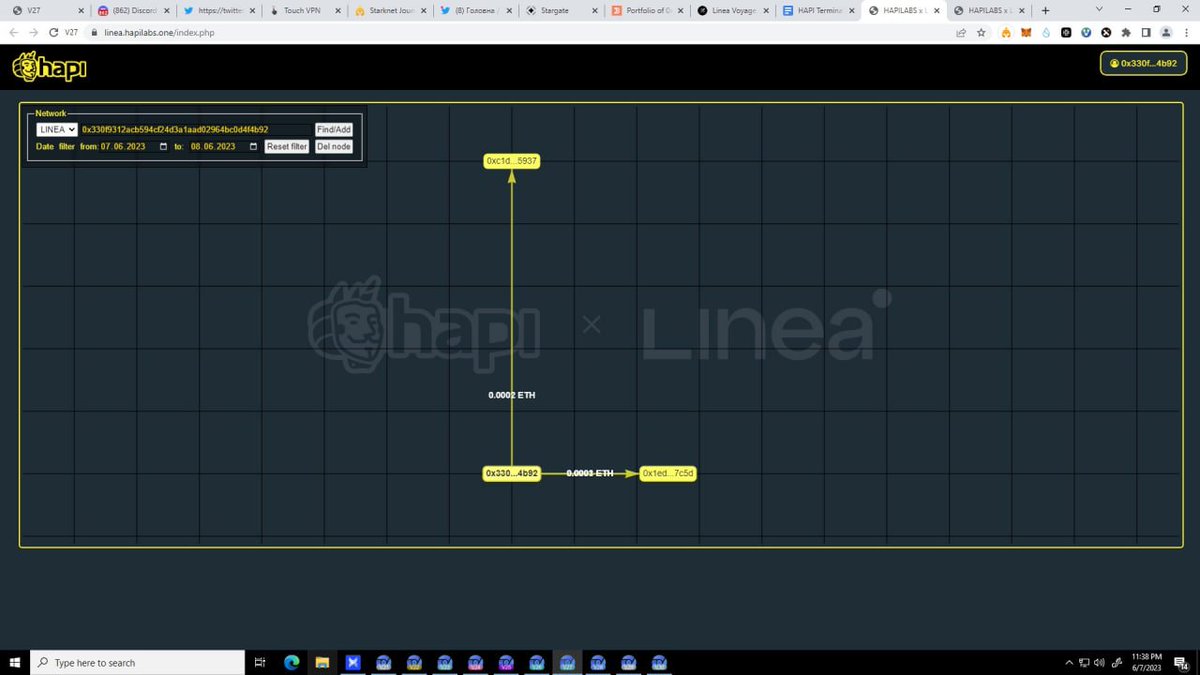The image size is (1200, 675).
Task: Switch to the V27 browser tab
Action: click(x=48, y=10)
